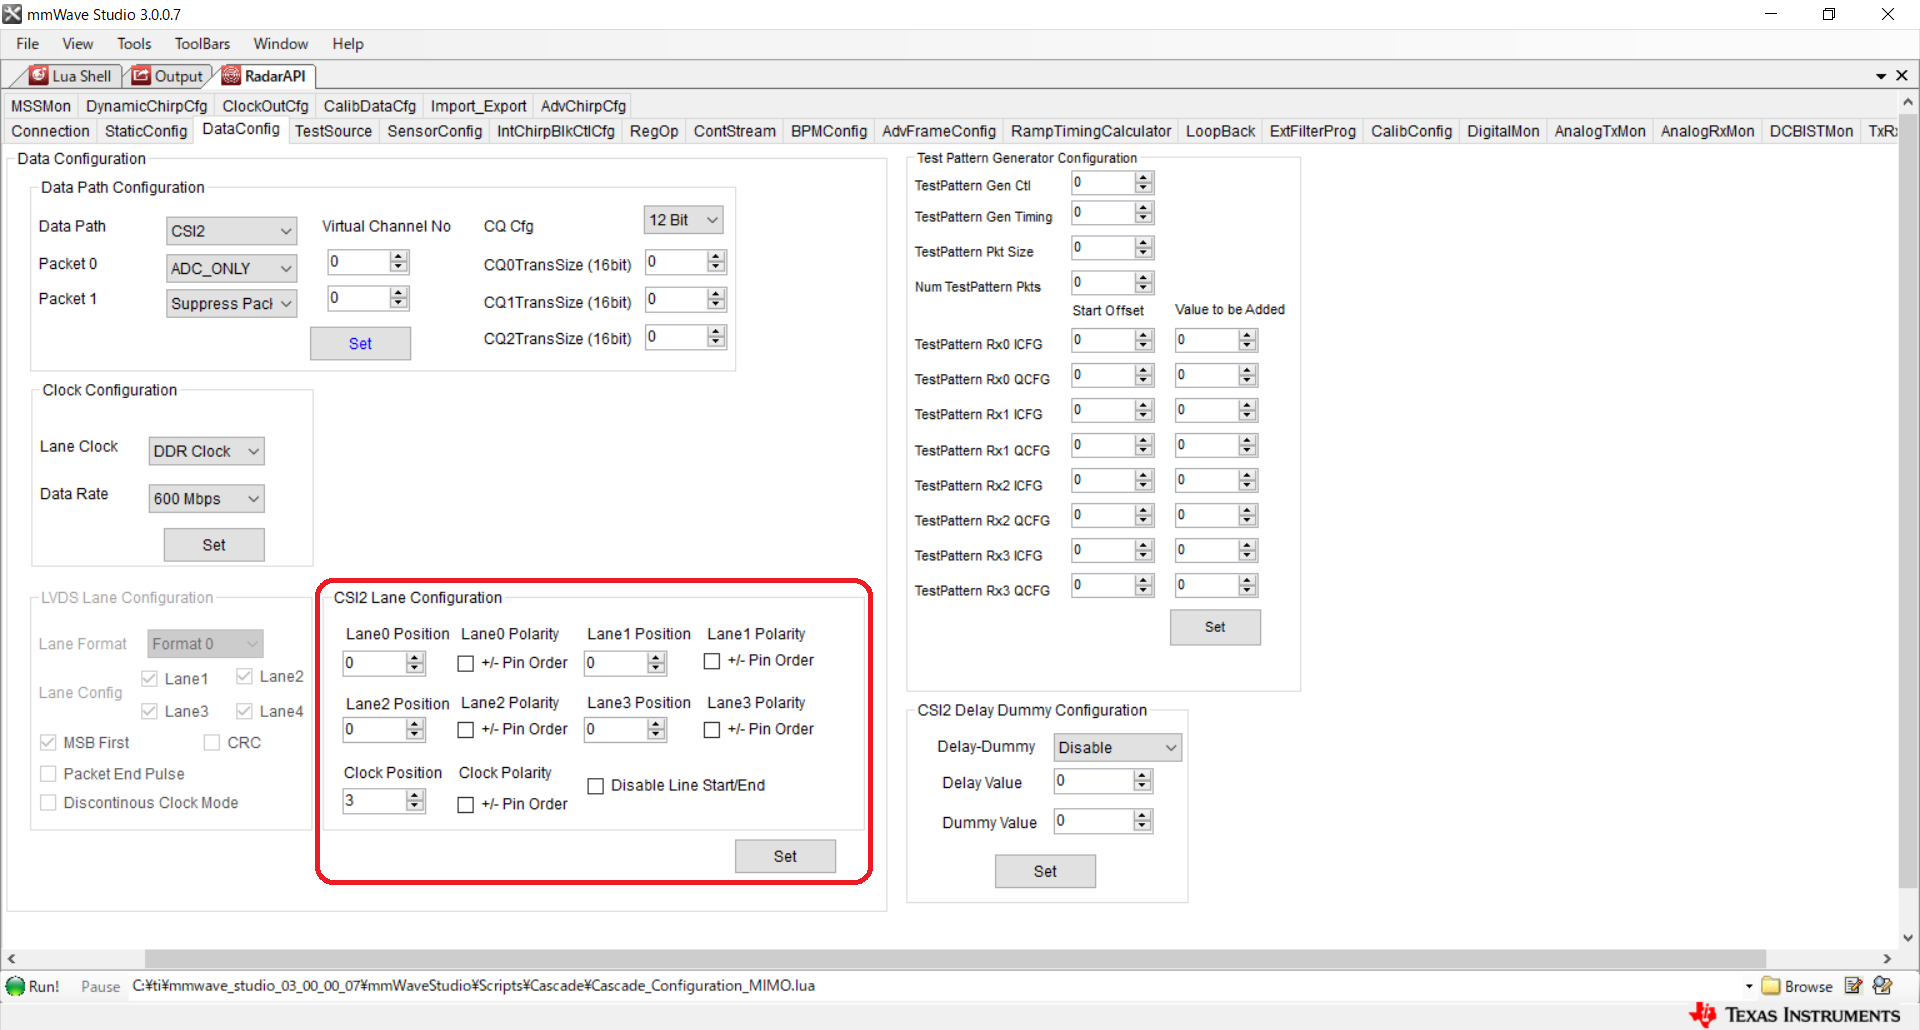Viewport: 1920px width, 1030px height.
Task: Click the green Run script icon
Action: (16, 986)
